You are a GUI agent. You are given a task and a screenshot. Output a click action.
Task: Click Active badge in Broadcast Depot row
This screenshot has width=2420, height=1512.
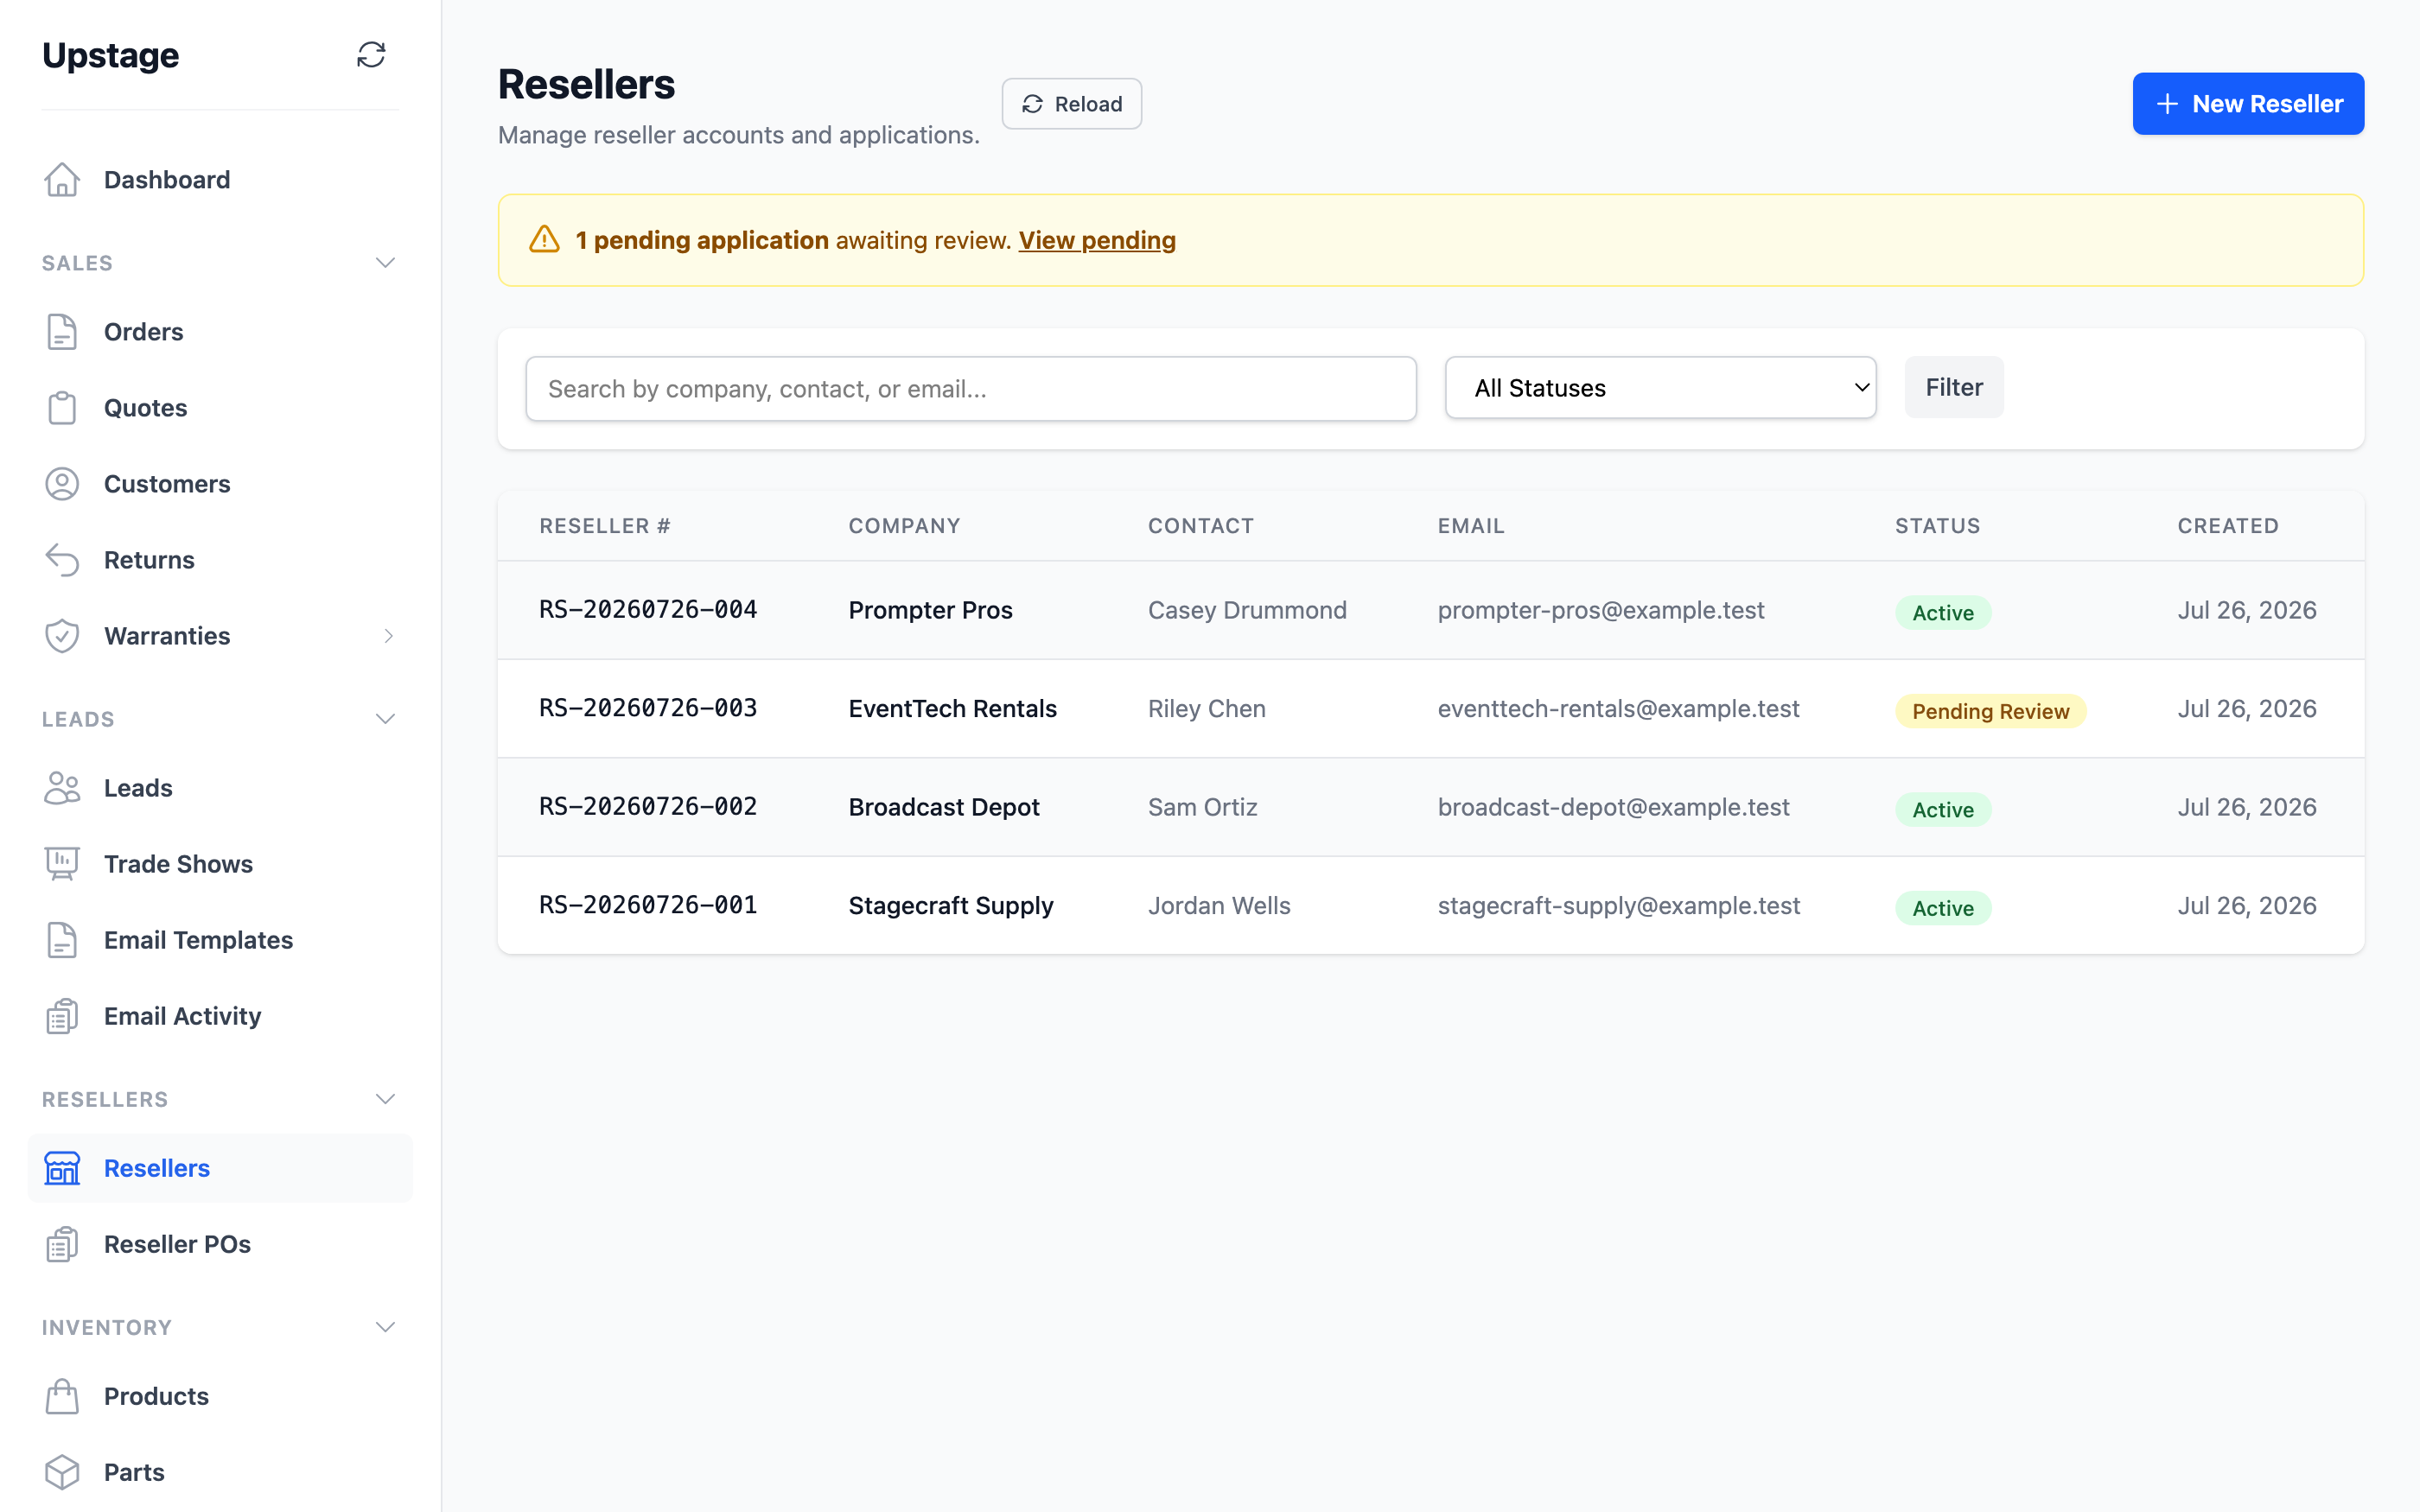coord(1943,810)
